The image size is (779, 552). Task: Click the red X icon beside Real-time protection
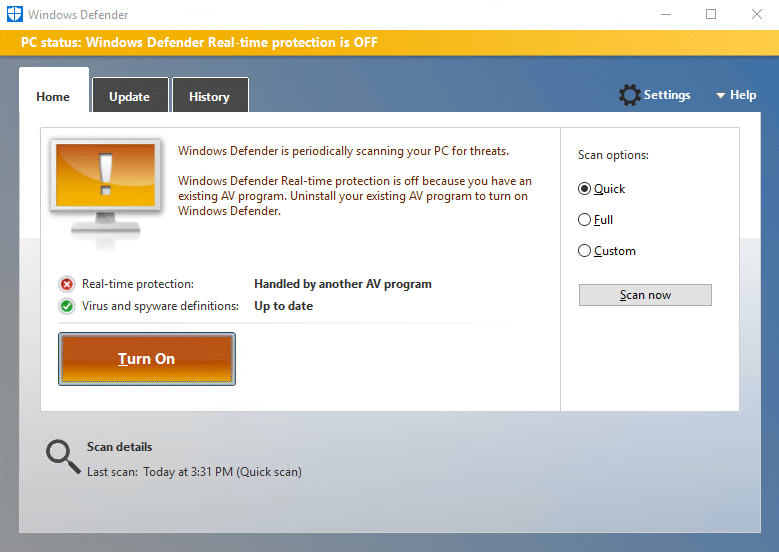(x=66, y=284)
